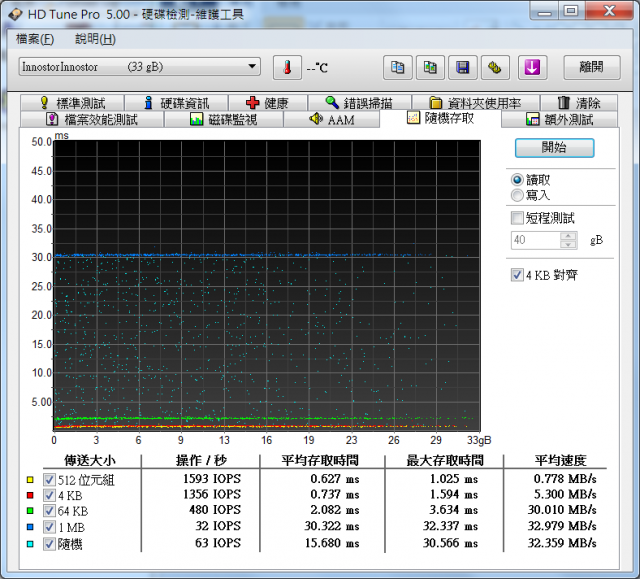Click the 離開 exit button
The height and width of the screenshot is (579, 640).
pos(592,67)
